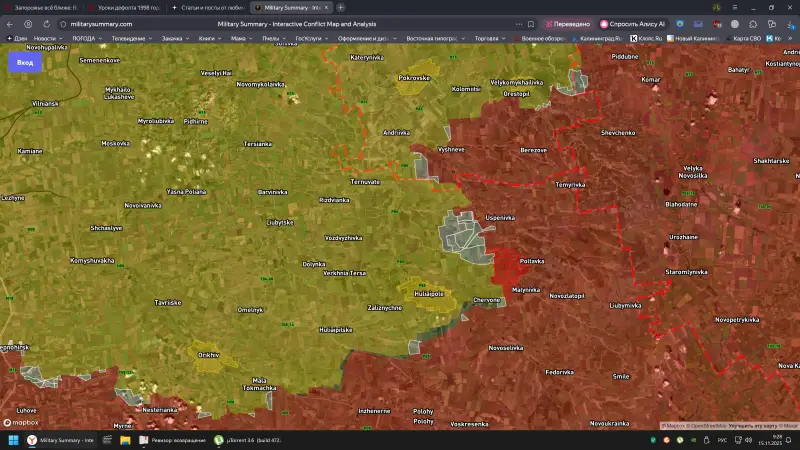Expand the Книги bookmarks folder
This screenshot has height=450, width=800.
point(208,38)
